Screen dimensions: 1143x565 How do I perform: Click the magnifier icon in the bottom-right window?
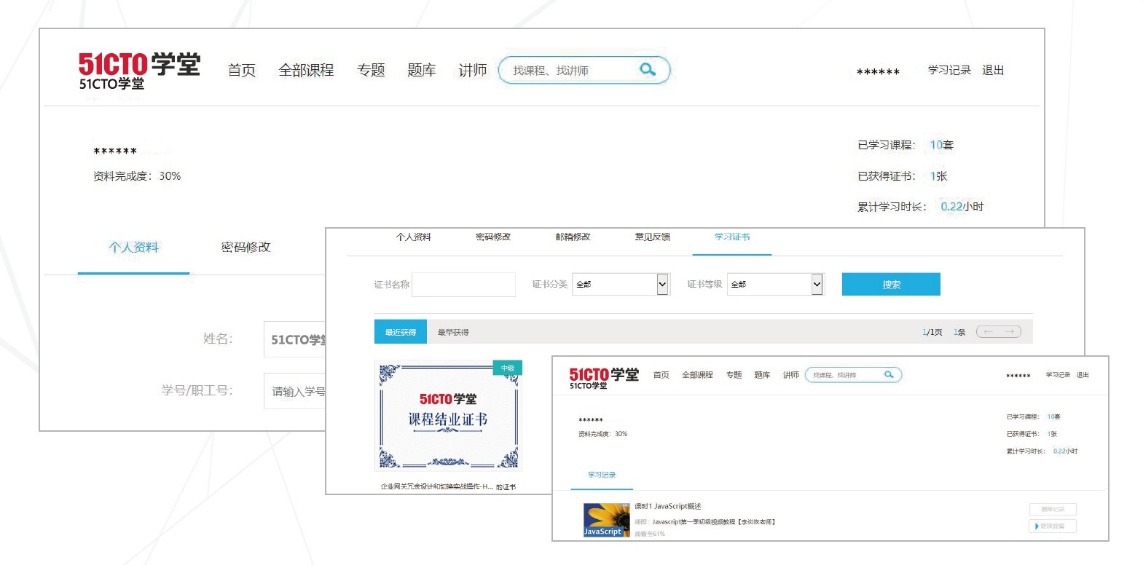887,374
